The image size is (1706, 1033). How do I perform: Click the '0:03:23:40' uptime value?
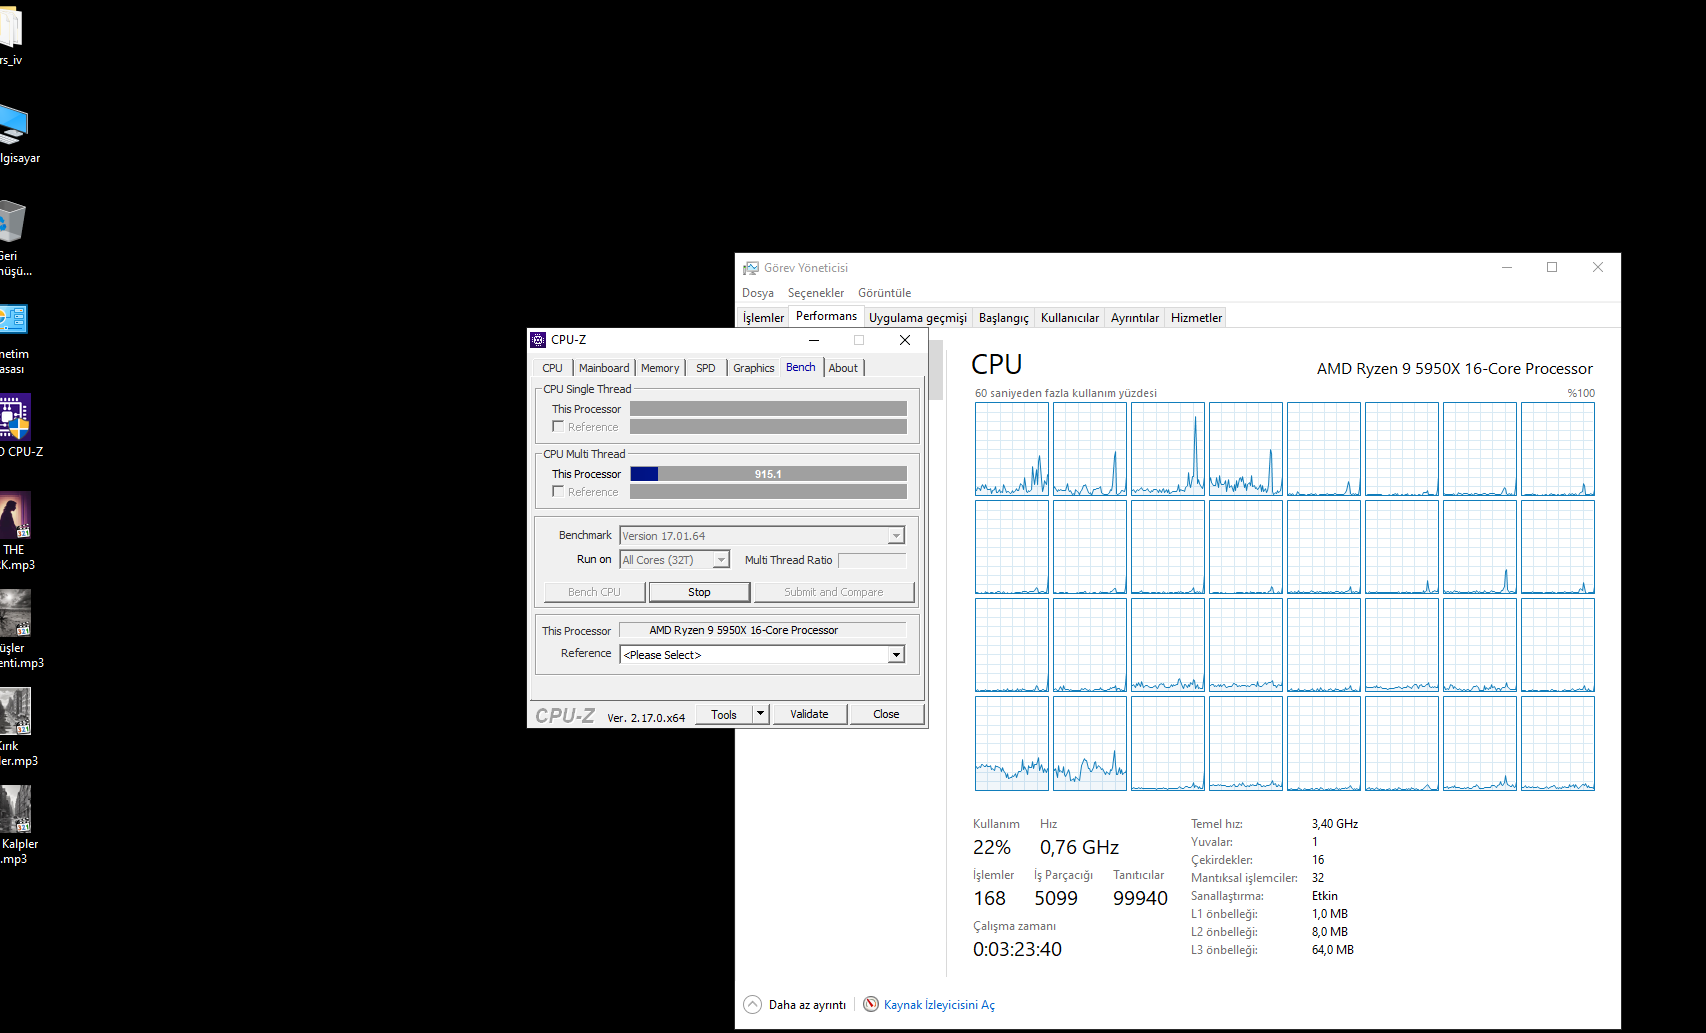[x=1017, y=950]
